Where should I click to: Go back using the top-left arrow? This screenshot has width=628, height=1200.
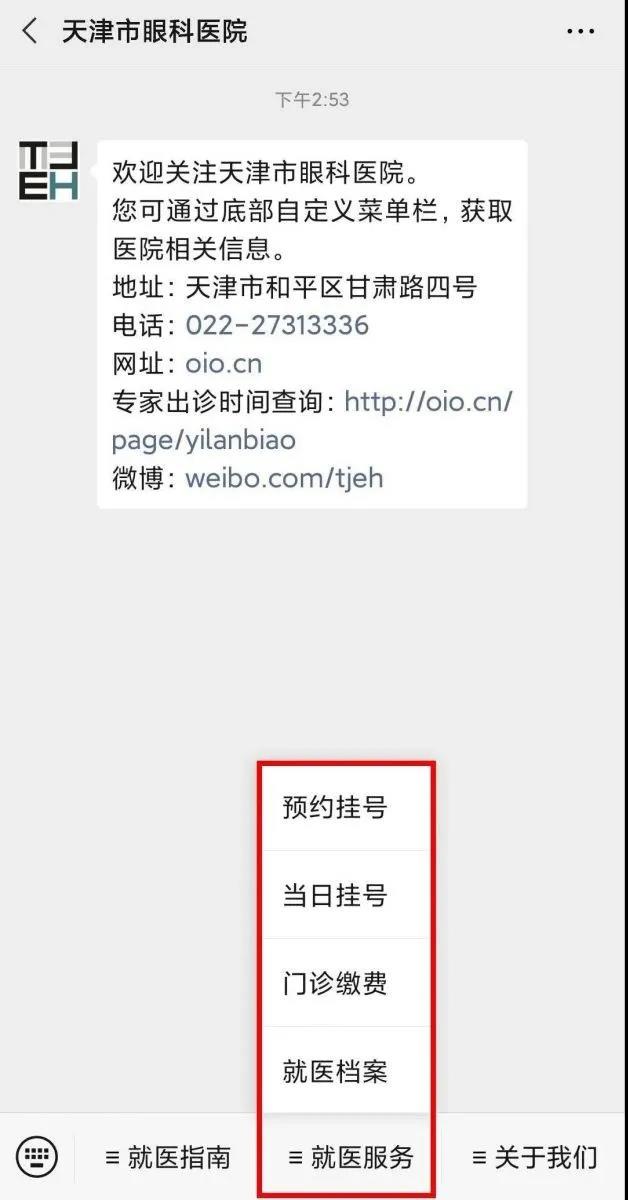tap(30, 32)
